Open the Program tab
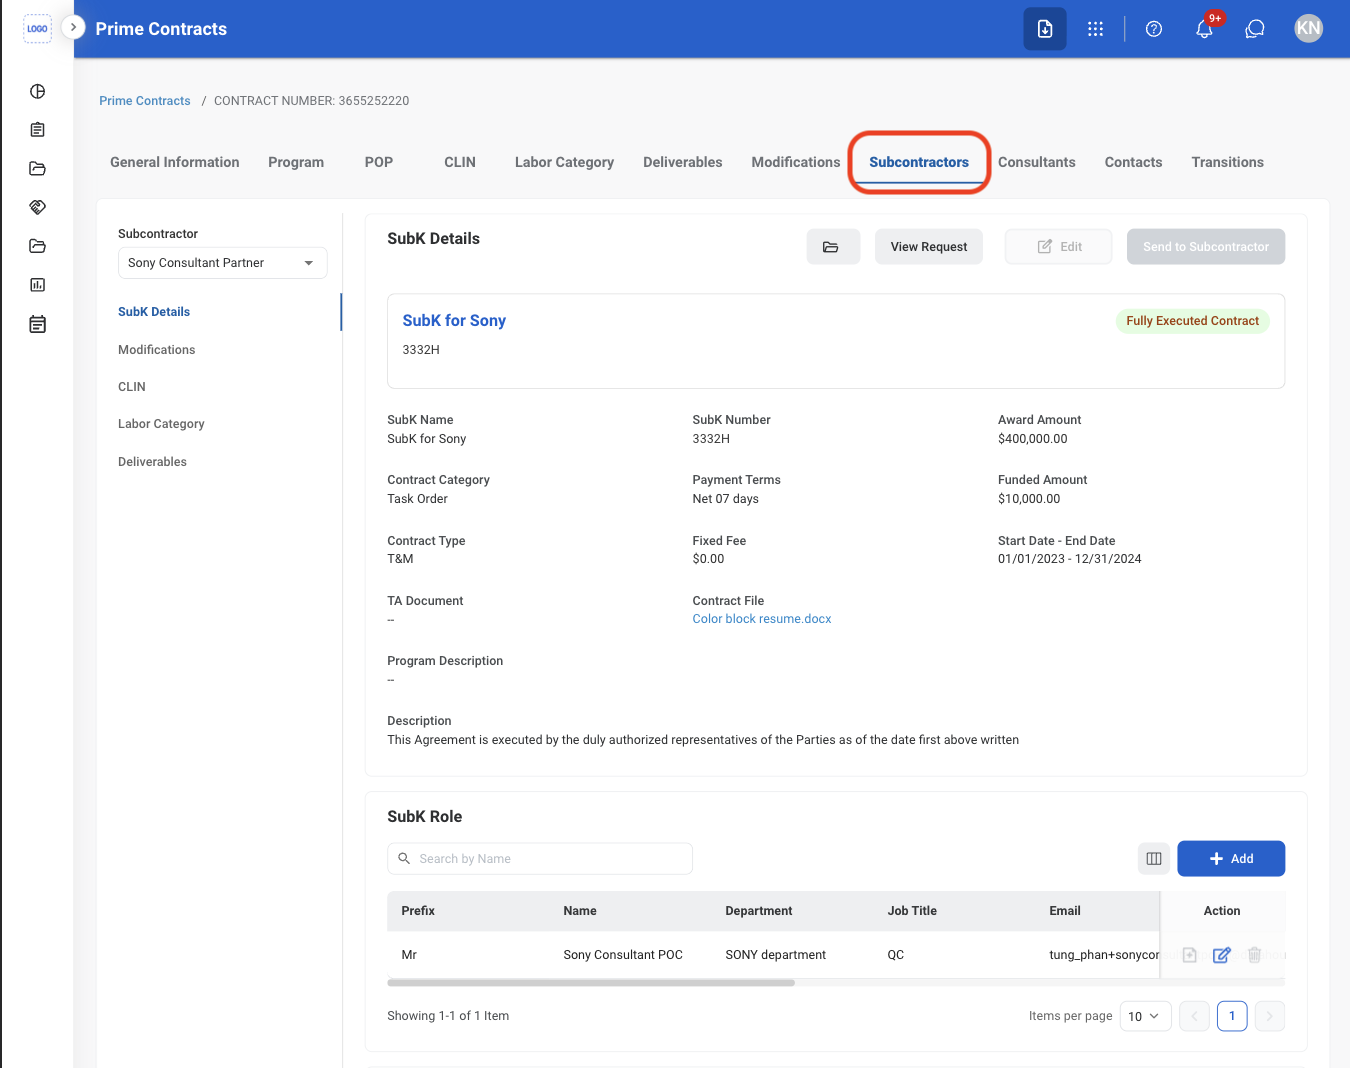 [x=296, y=162]
